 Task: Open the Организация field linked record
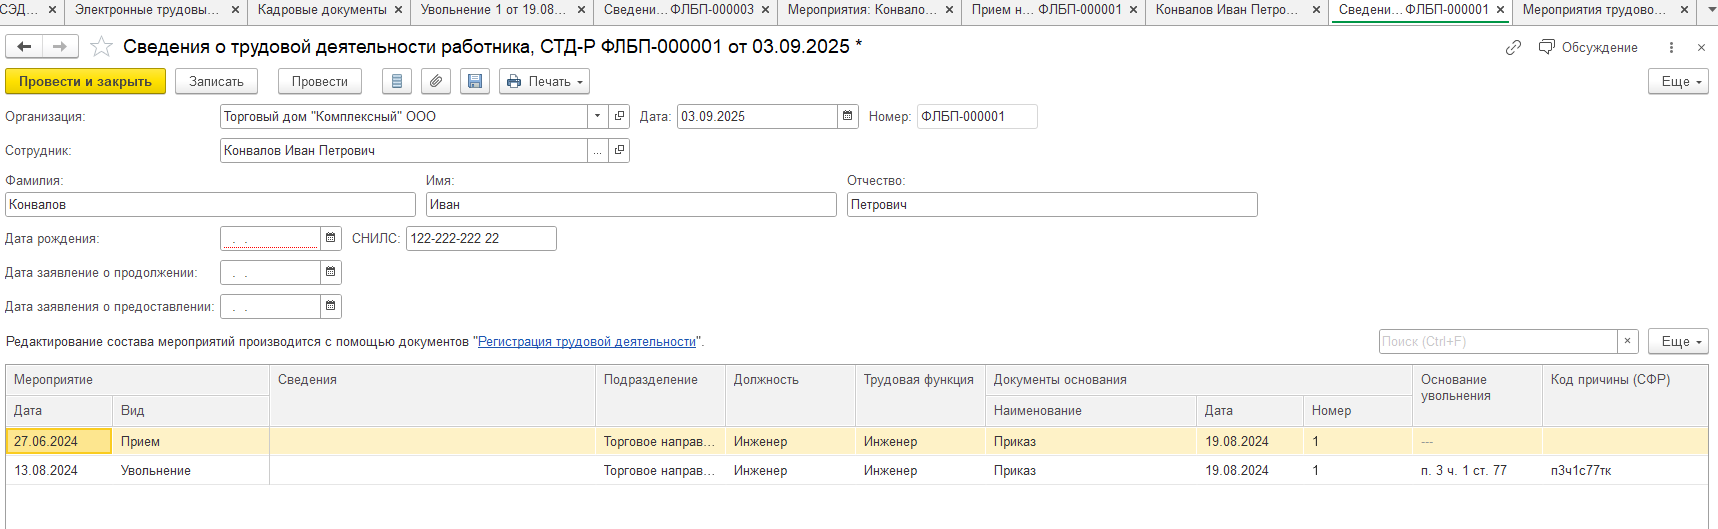[620, 117]
